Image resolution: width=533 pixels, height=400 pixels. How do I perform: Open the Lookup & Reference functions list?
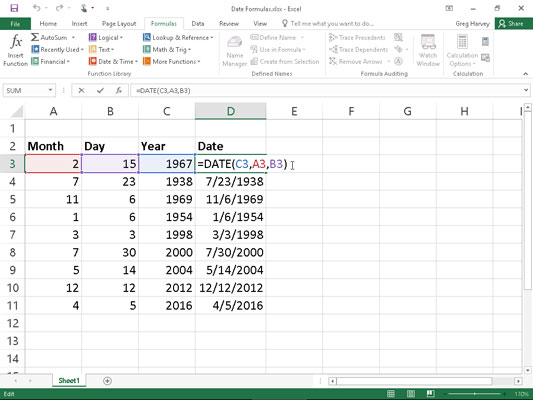click(x=178, y=37)
